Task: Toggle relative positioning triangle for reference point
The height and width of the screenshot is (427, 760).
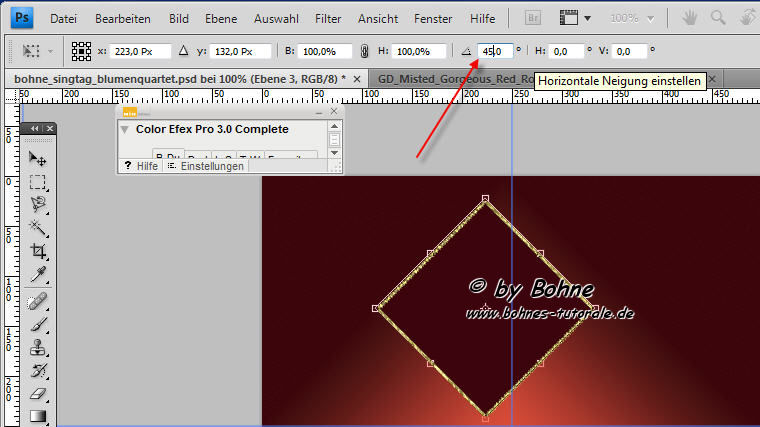Action: (183, 51)
